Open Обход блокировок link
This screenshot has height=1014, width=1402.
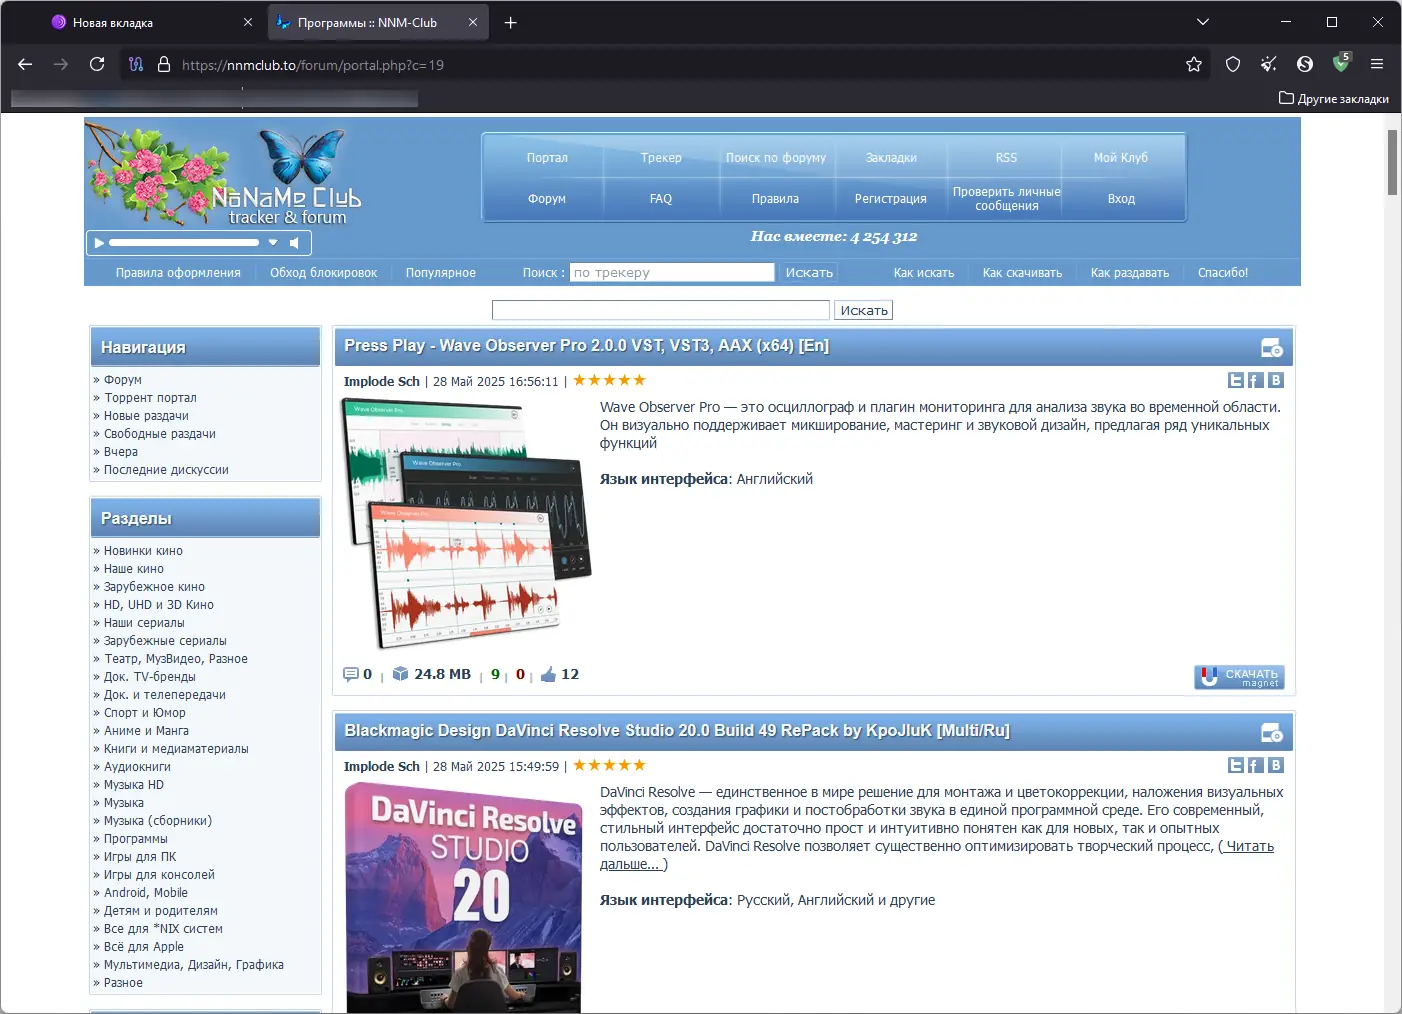click(324, 273)
